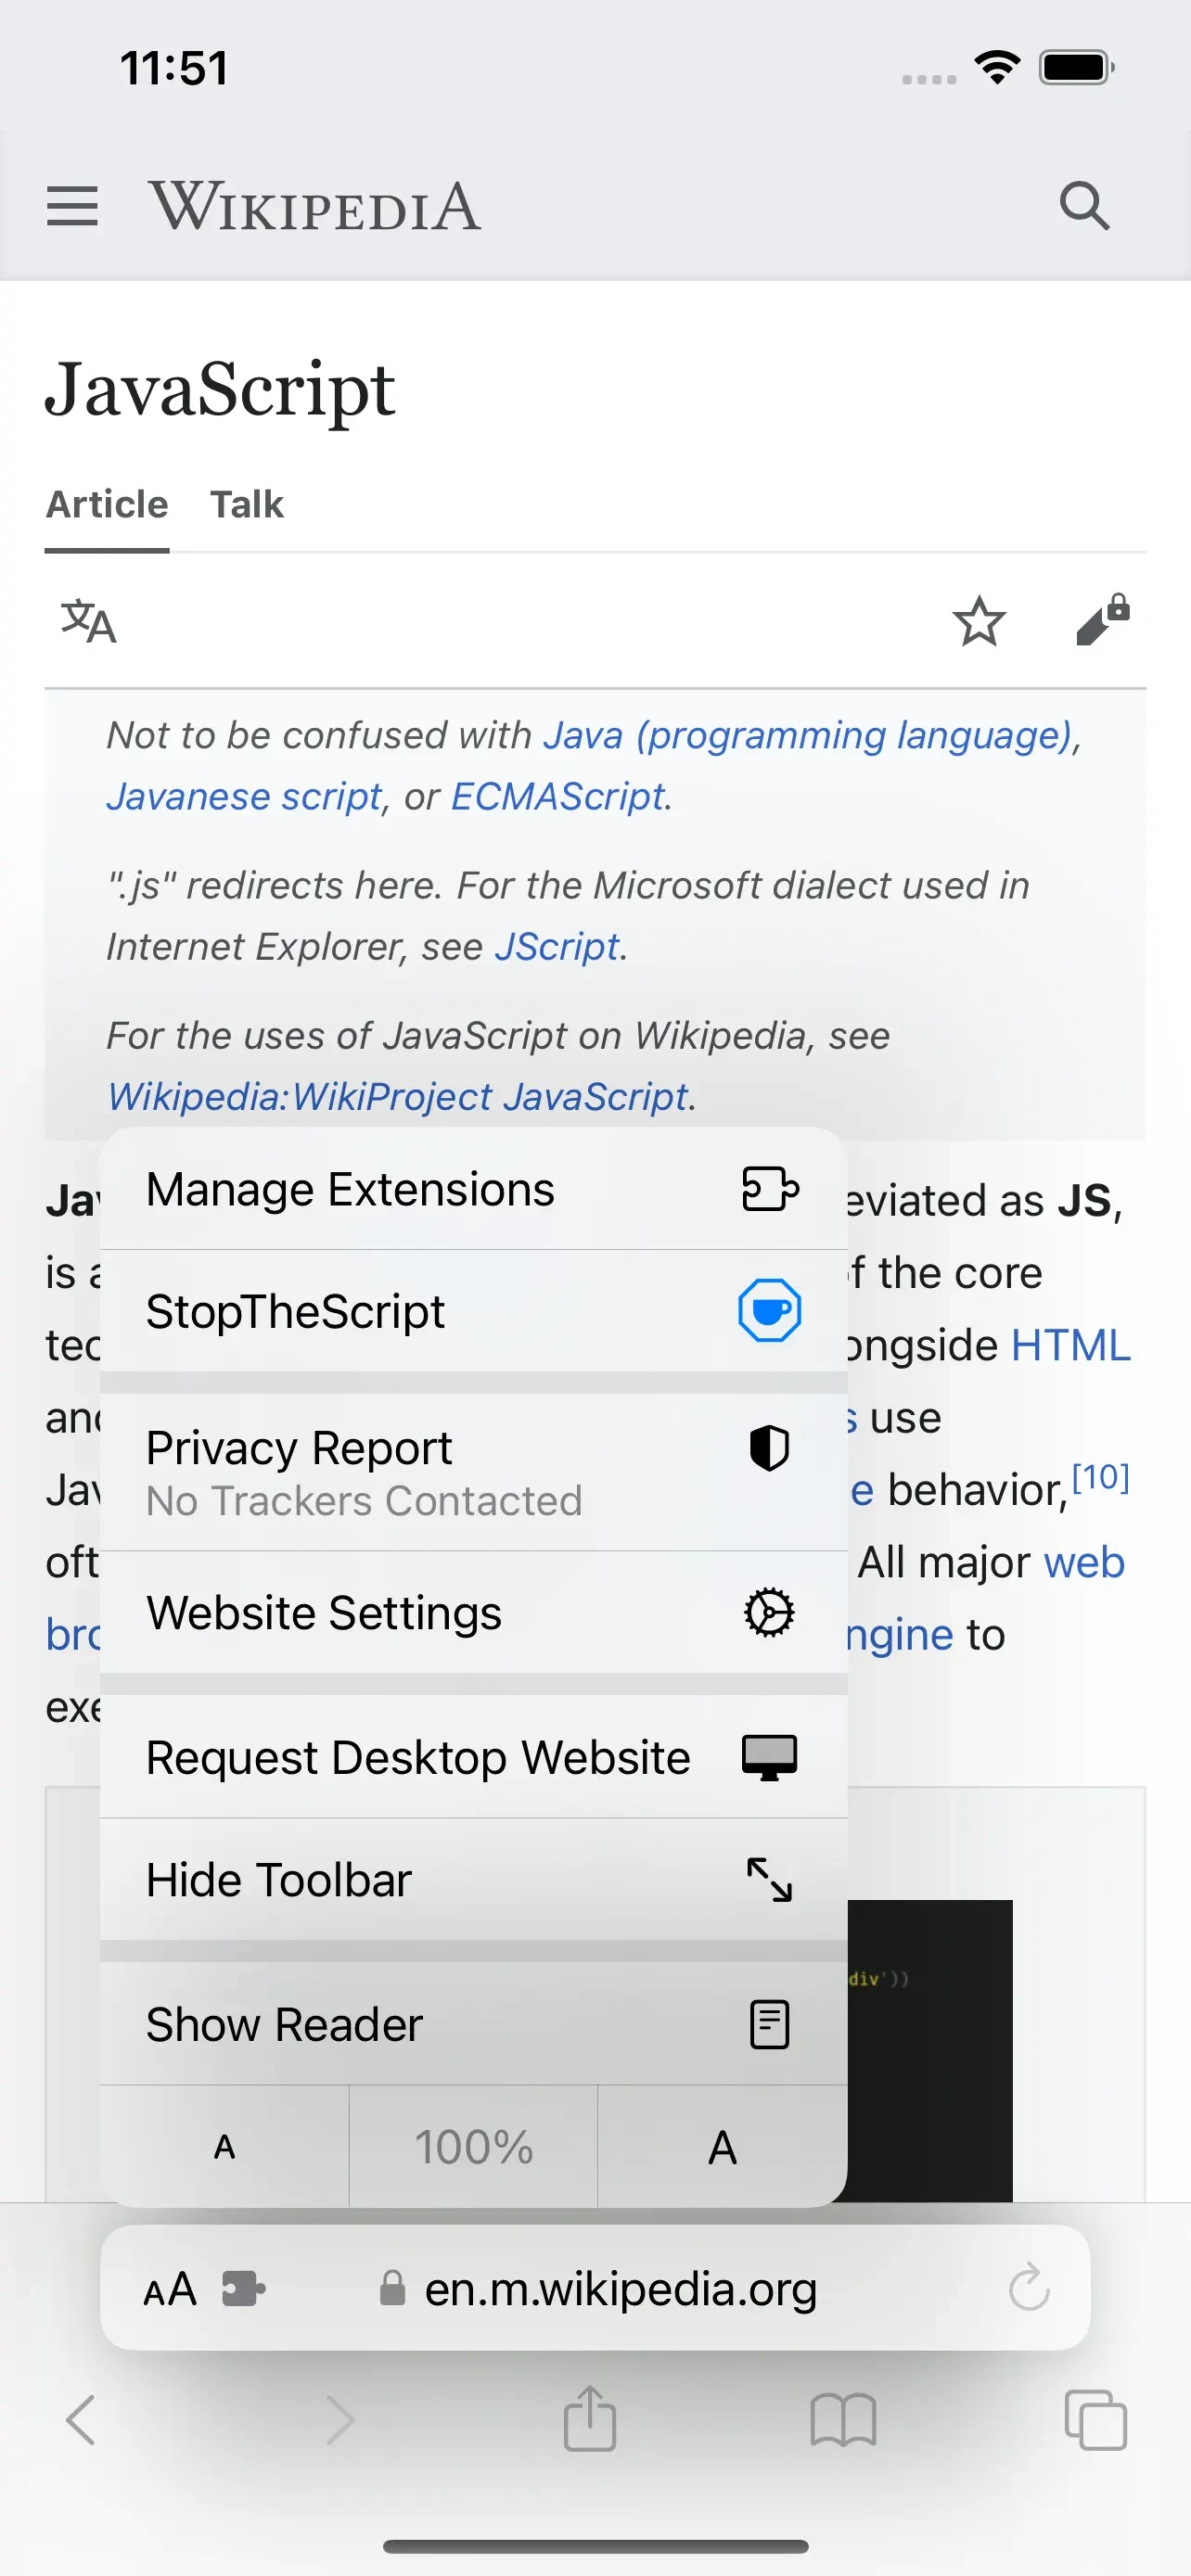Reload the page with refresh icon
The width and height of the screenshot is (1191, 2576).
tap(1028, 2287)
